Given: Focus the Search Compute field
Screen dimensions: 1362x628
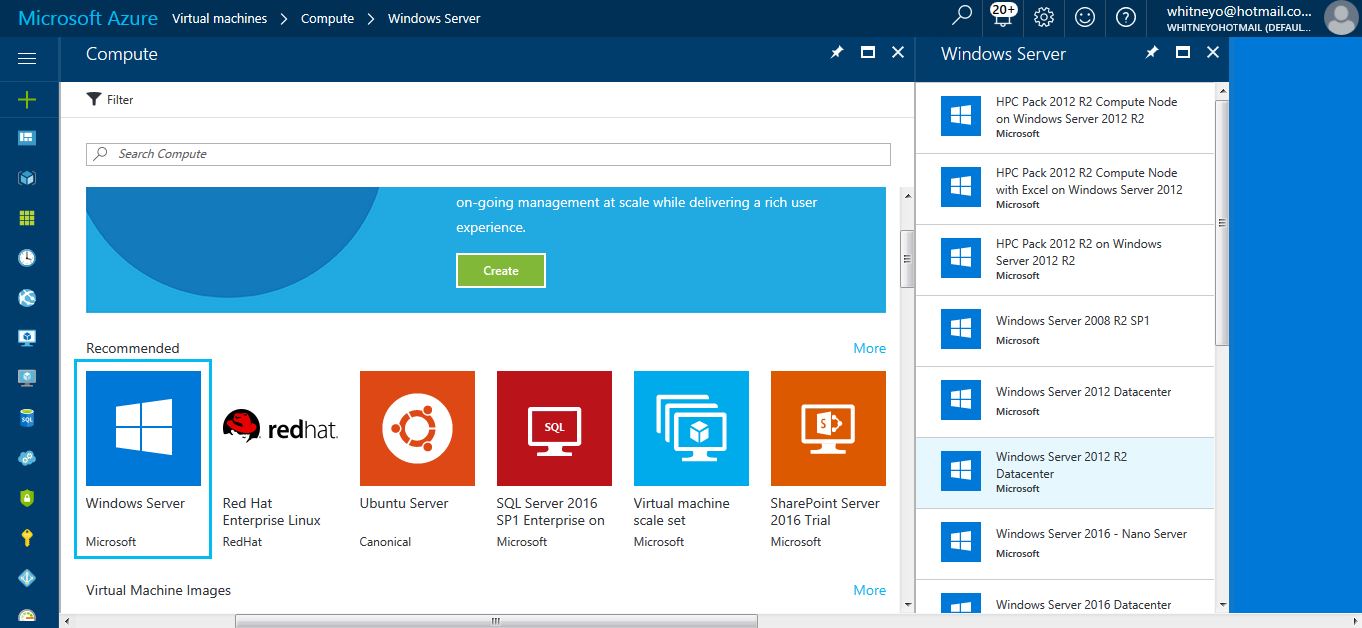Looking at the screenshot, I should [488, 154].
